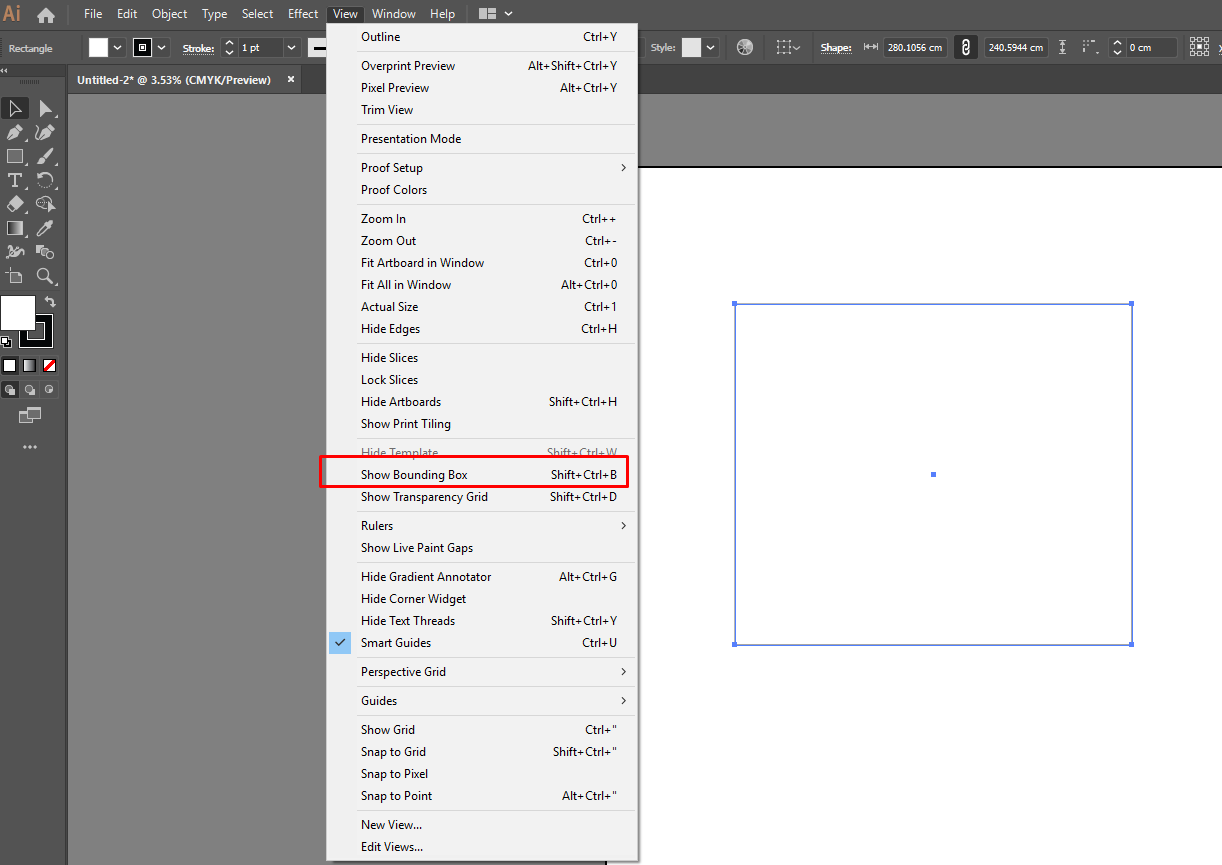Open the Style dropdown

(711, 47)
